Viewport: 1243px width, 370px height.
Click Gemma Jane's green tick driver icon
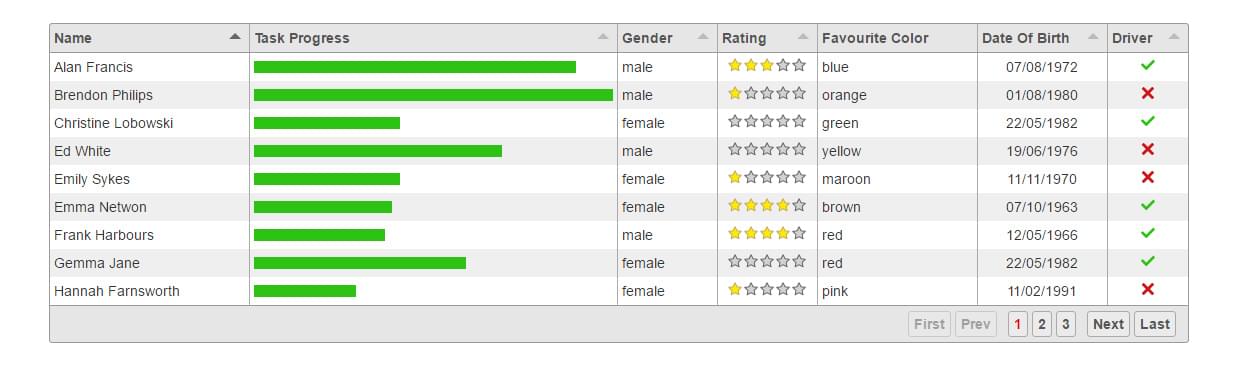(x=1148, y=261)
